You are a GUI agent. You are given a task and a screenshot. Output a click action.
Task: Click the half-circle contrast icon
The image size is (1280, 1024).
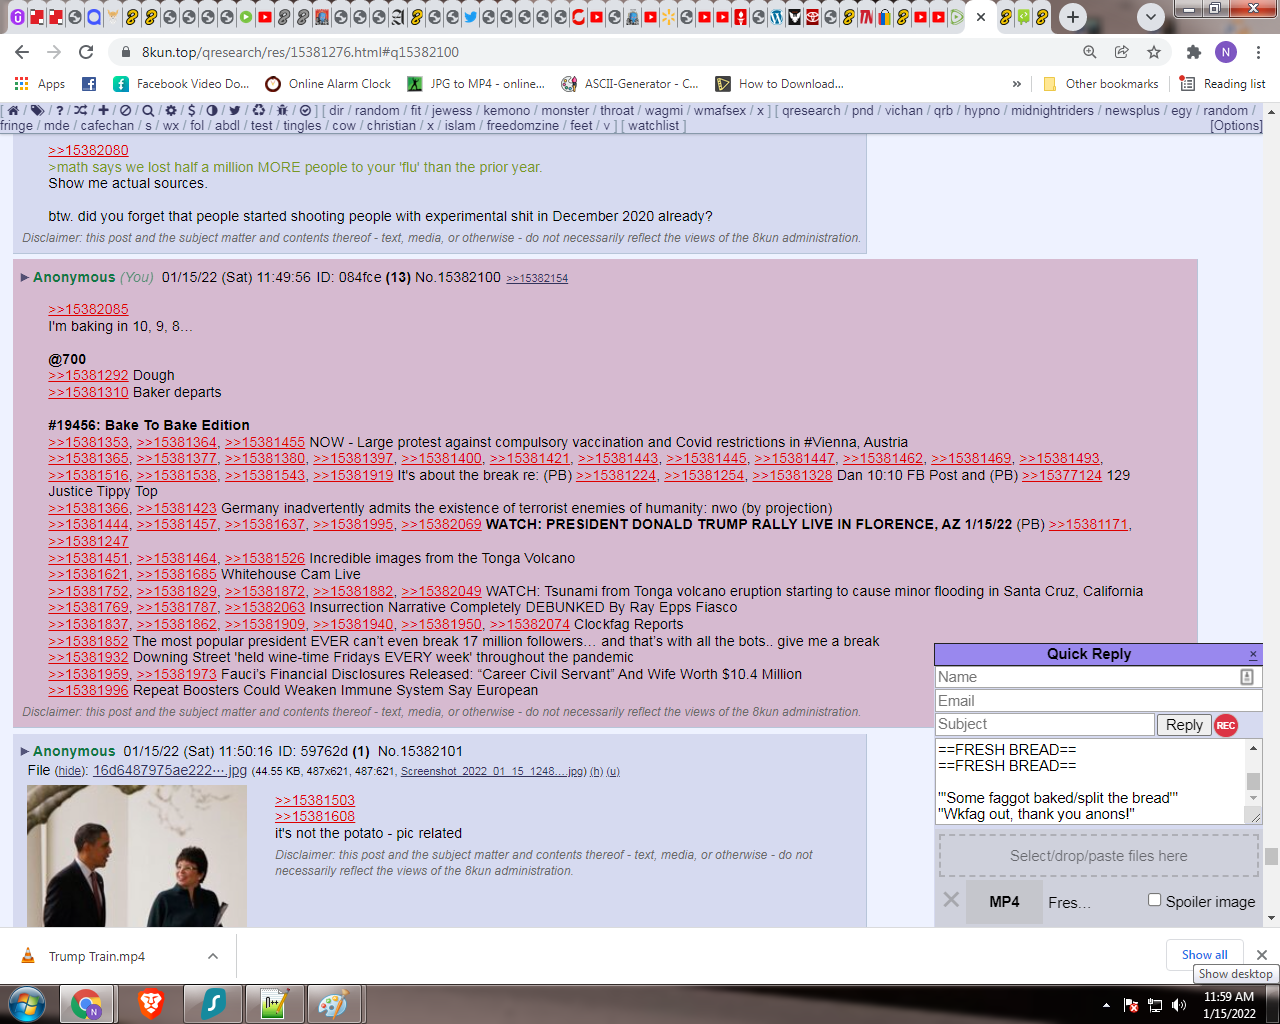tap(212, 111)
